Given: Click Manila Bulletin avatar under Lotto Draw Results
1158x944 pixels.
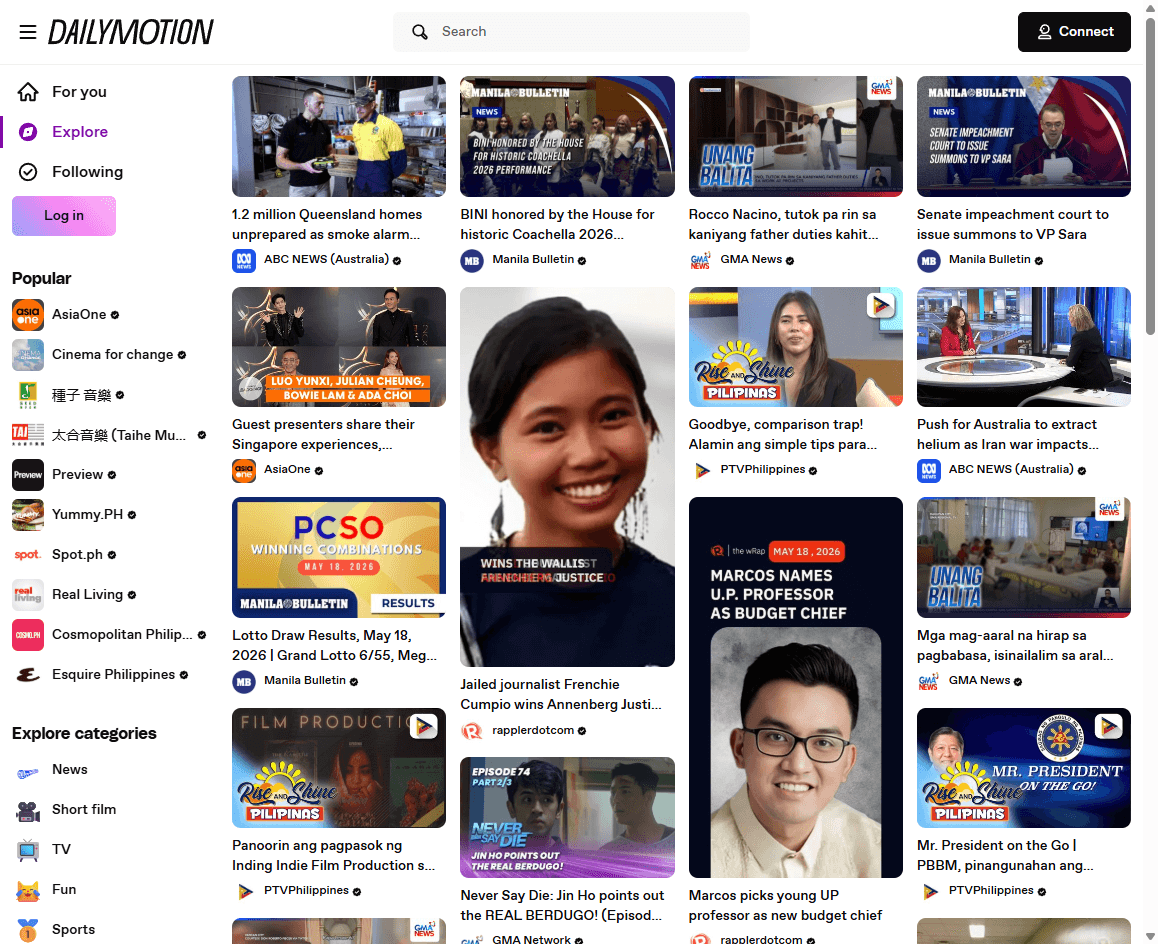Looking at the screenshot, I should pyautogui.click(x=244, y=681).
